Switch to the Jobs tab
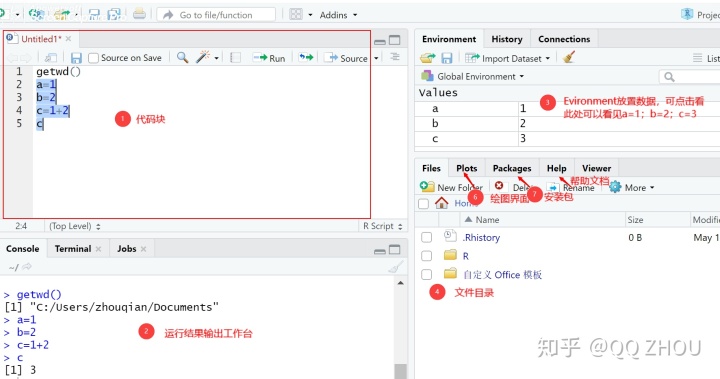This screenshot has height=379, width=720. pyautogui.click(x=127, y=249)
